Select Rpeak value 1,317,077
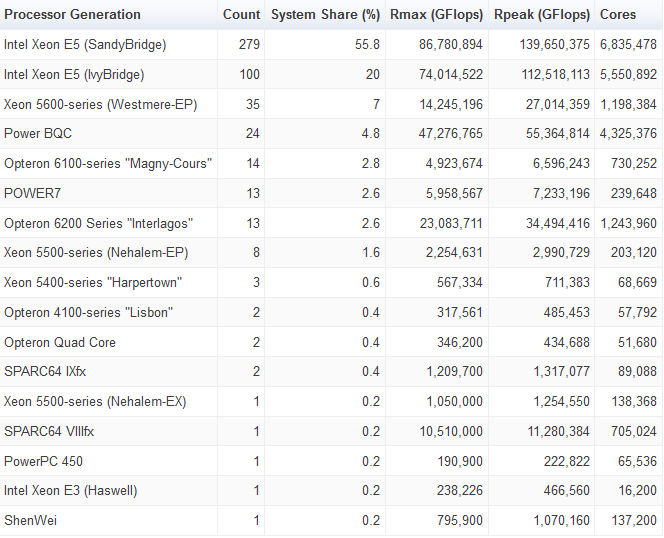 click(x=562, y=372)
